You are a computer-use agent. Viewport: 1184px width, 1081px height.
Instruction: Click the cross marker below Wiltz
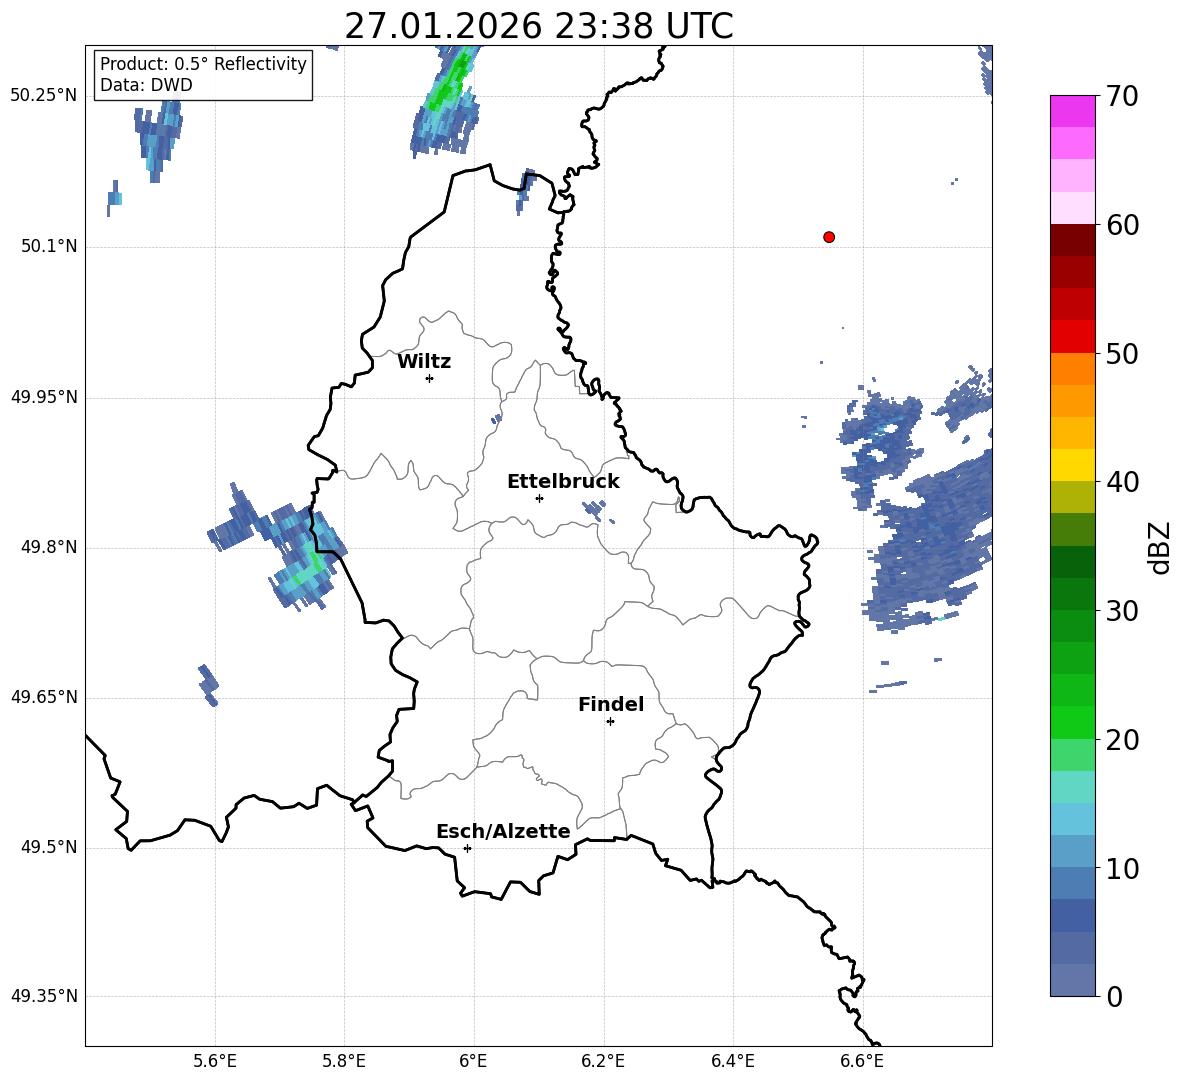click(430, 378)
